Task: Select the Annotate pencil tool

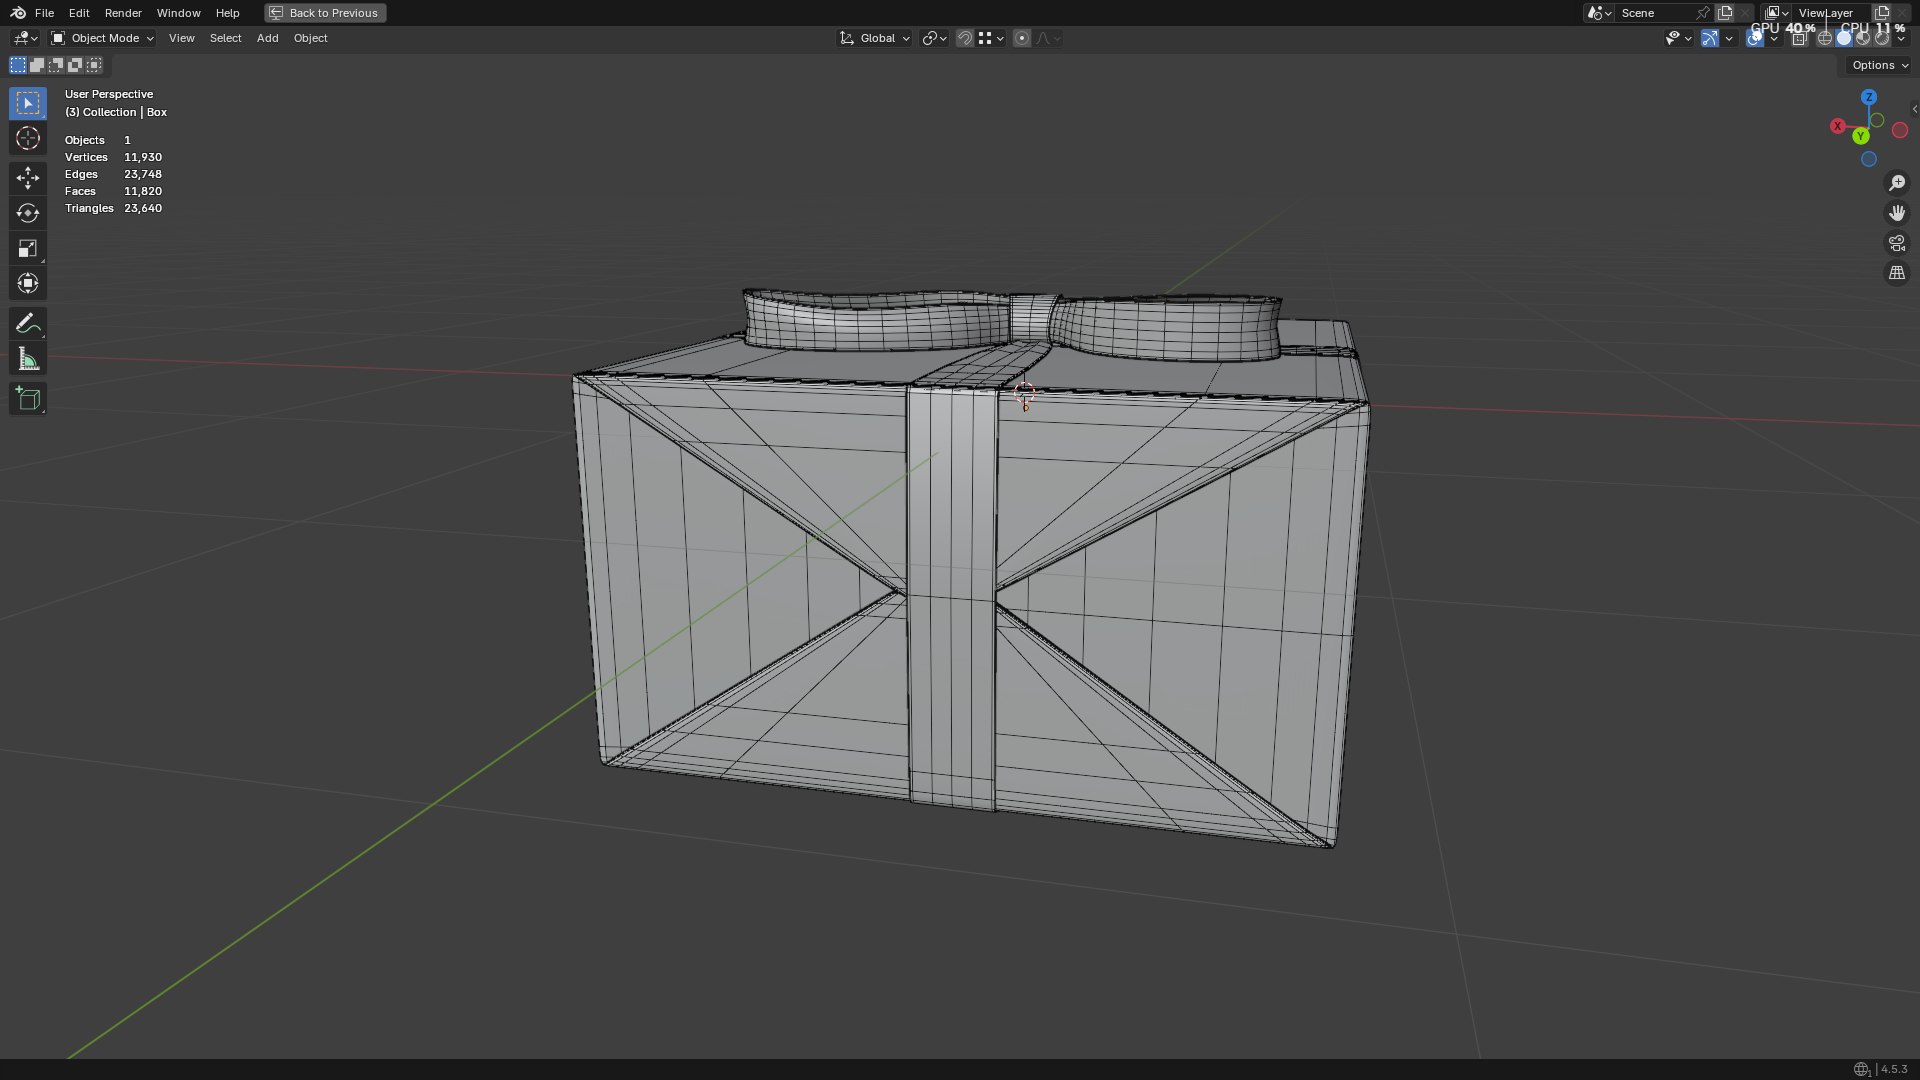Action: (x=28, y=324)
